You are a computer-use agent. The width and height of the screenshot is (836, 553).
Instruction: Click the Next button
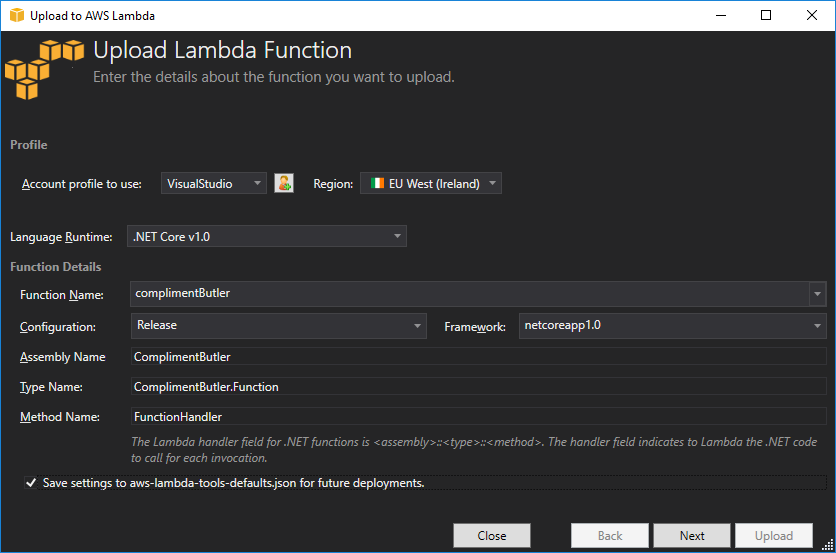(x=692, y=536)
